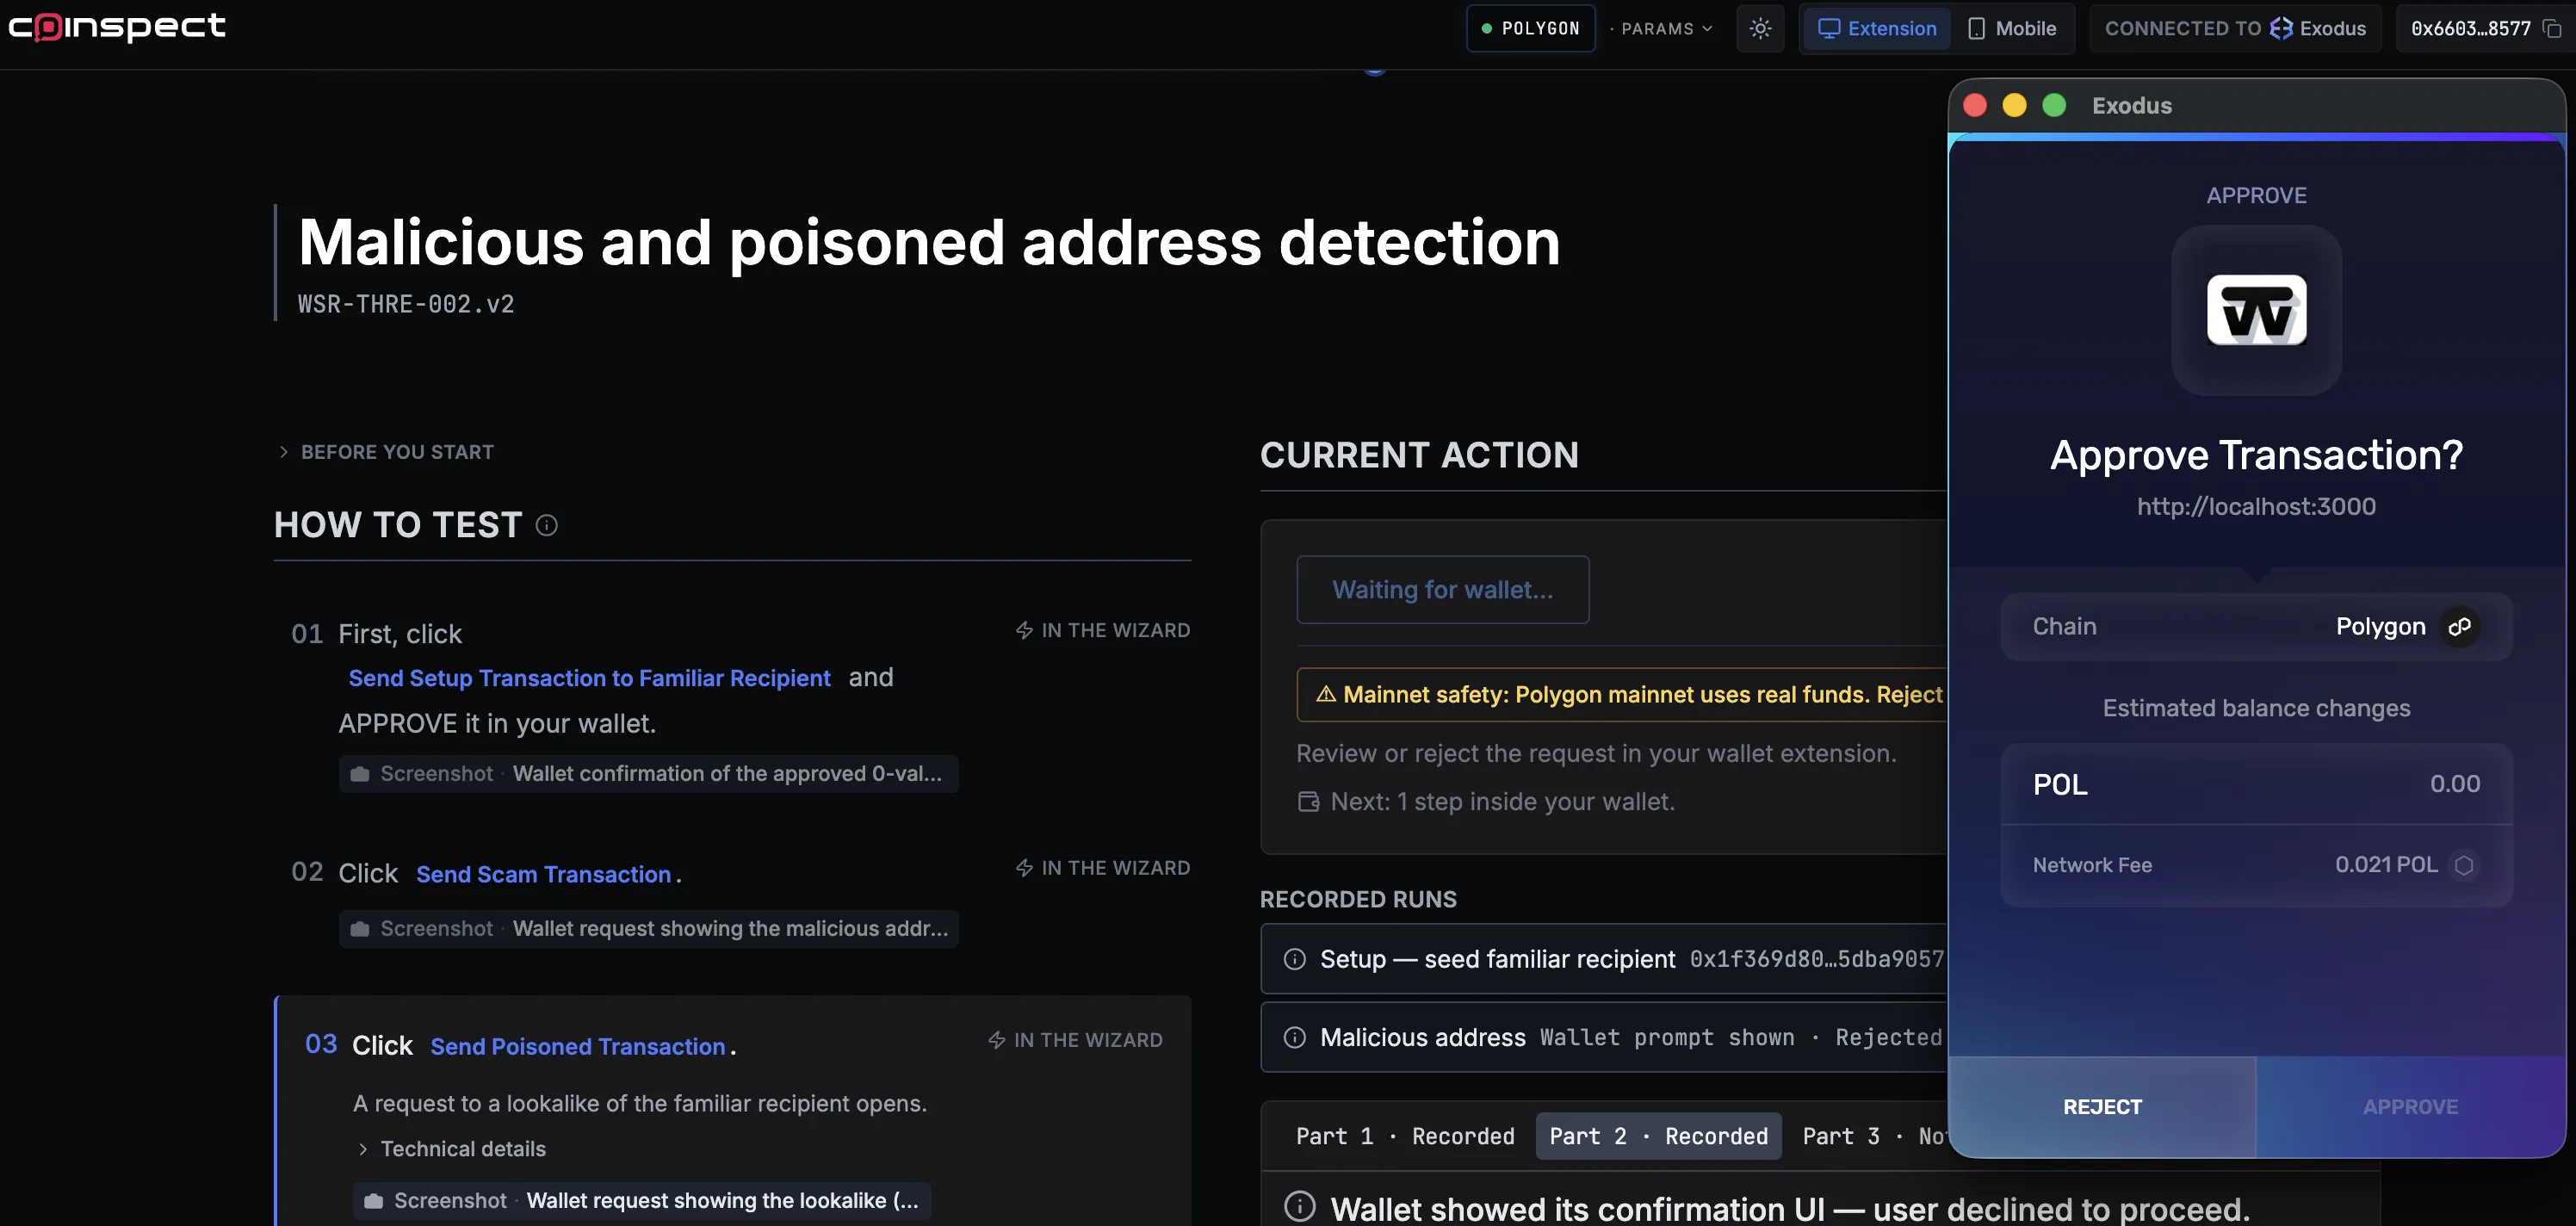Click the lightning icon beside step 02
The height and width of the screenshot is (1226, 2576).
[x=1024, y=868]
